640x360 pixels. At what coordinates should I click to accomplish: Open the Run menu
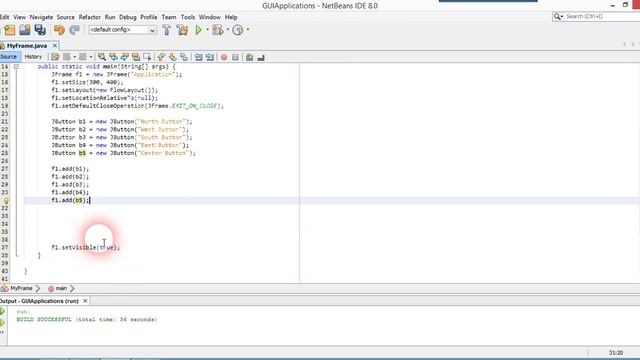[110, 17]
